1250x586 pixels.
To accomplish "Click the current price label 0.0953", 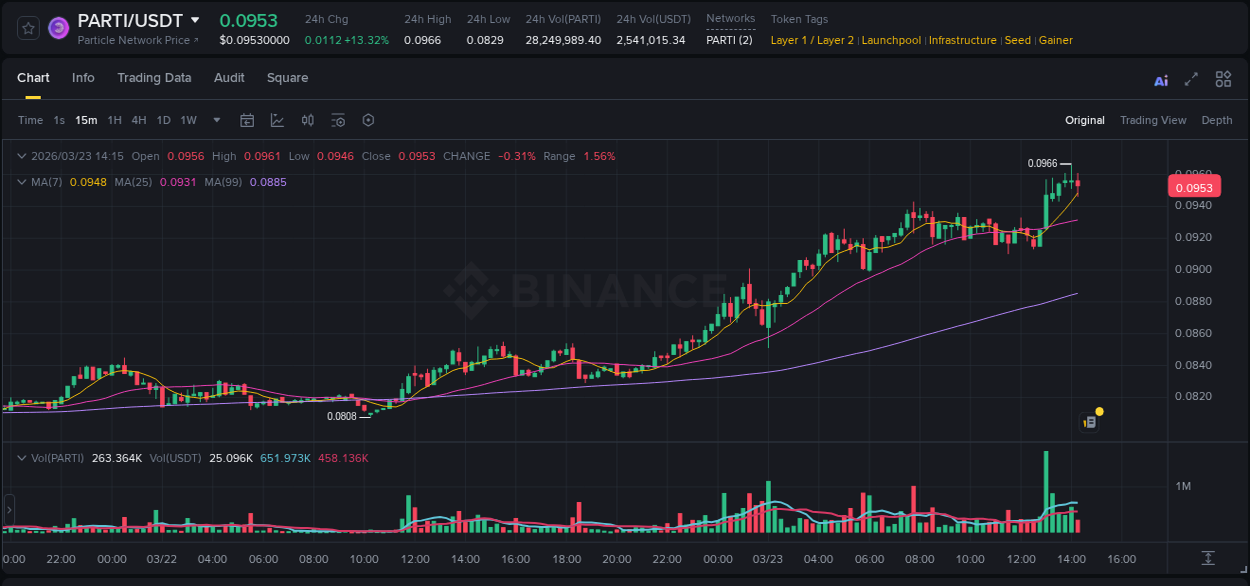I will [1196, 186].
